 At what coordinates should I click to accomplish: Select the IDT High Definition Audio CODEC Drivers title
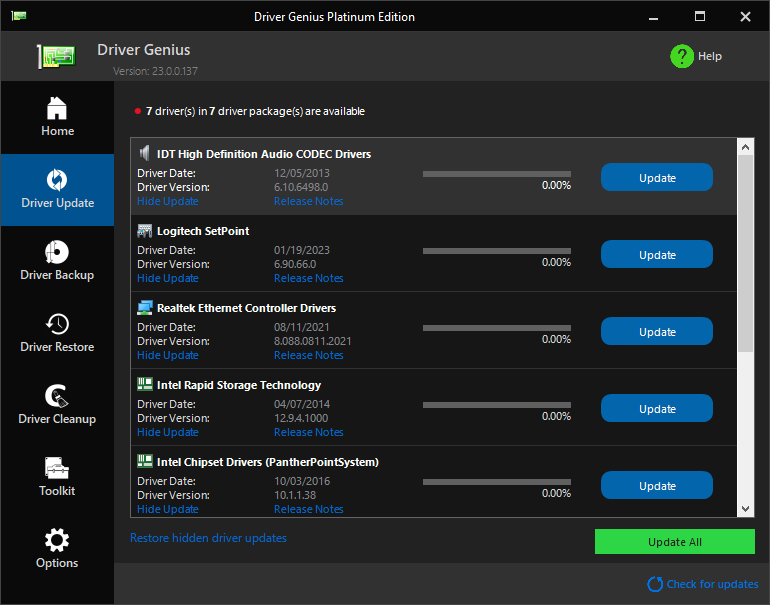[264, 154]
